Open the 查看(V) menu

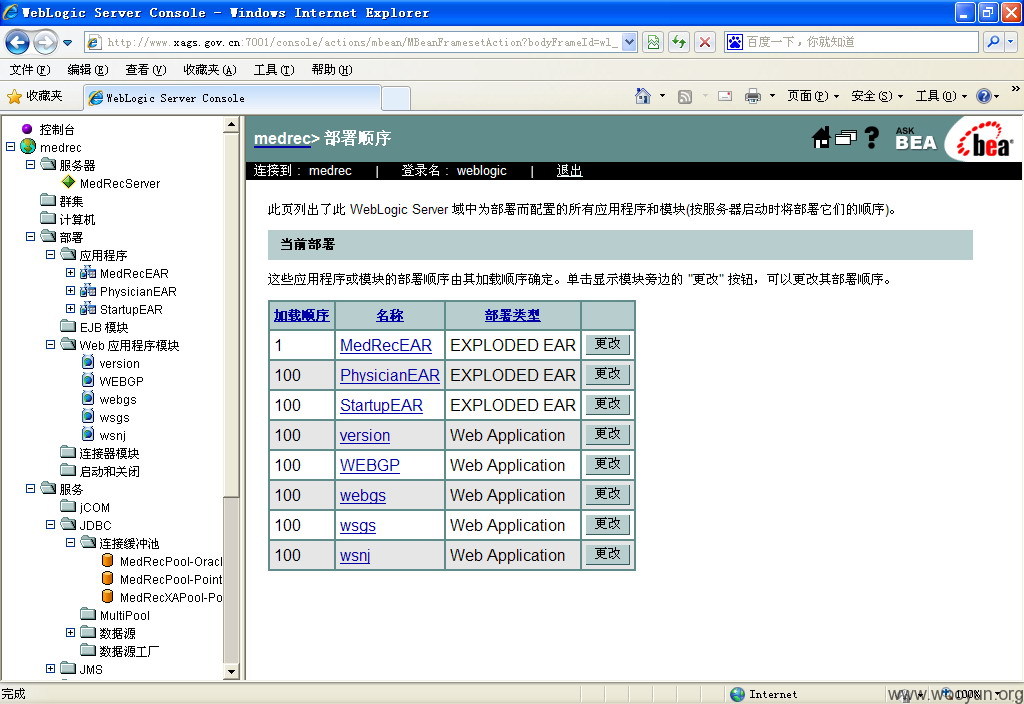[x=146, y=70]
